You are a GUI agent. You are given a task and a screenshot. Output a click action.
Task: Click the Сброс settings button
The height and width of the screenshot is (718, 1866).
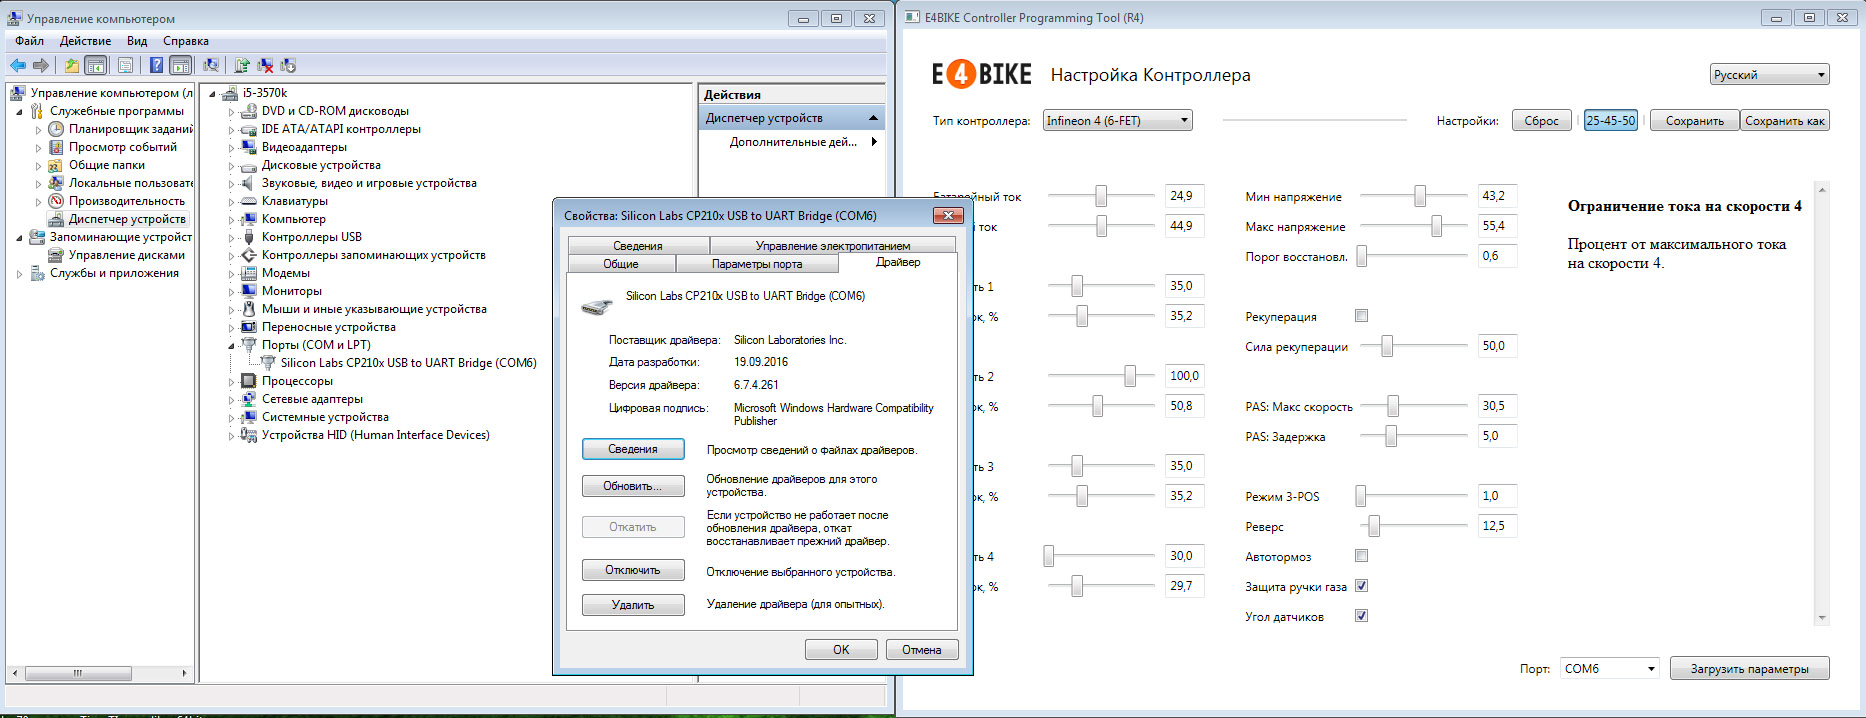[x=1542, y=121]
